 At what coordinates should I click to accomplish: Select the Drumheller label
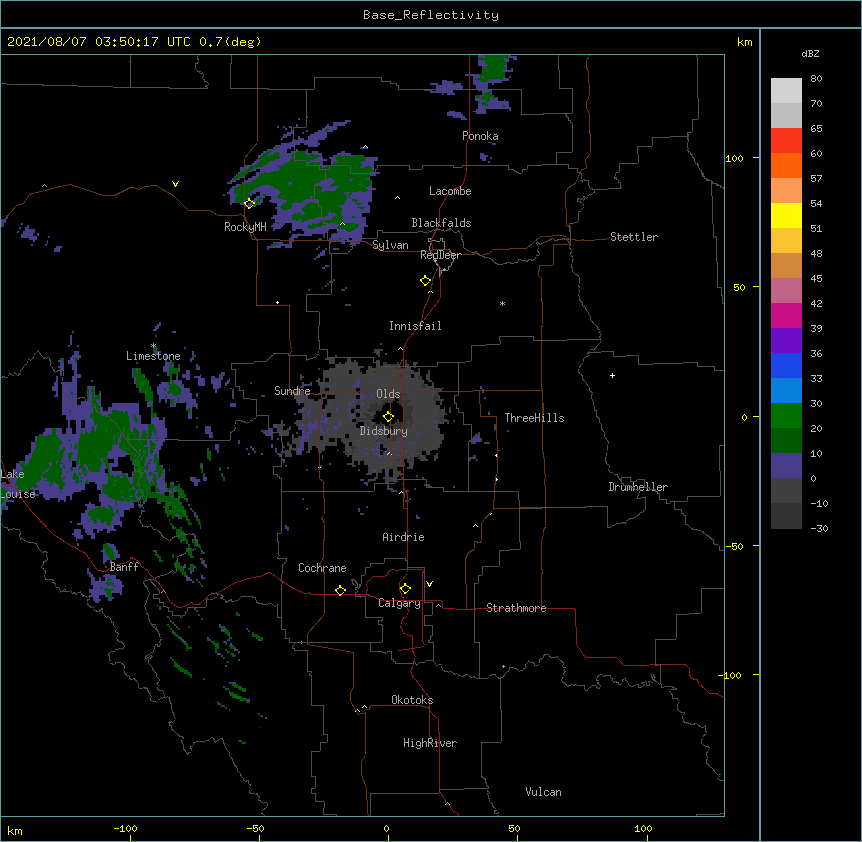[638, 487]
